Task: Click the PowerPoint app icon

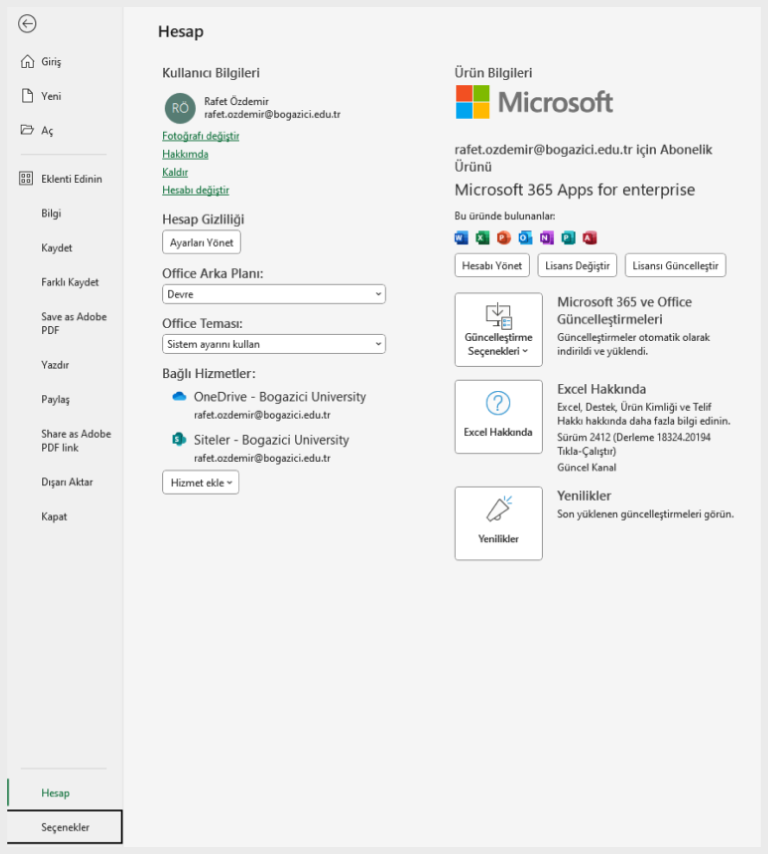Action: (504, 237)
